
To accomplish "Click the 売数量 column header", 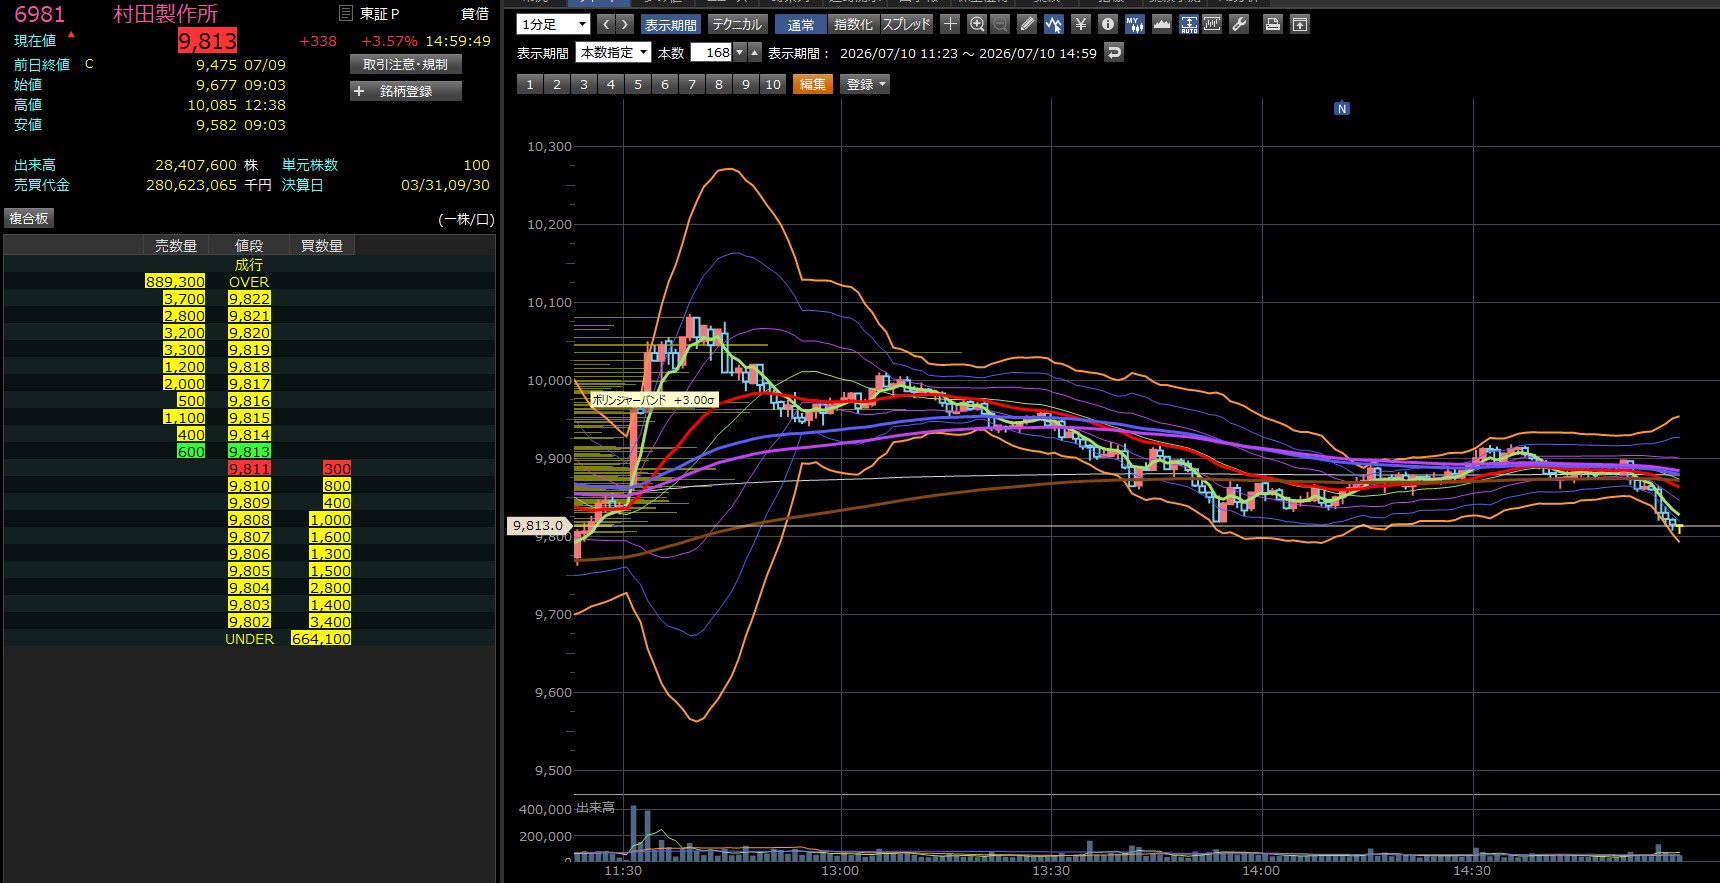I will coord(176,245).
